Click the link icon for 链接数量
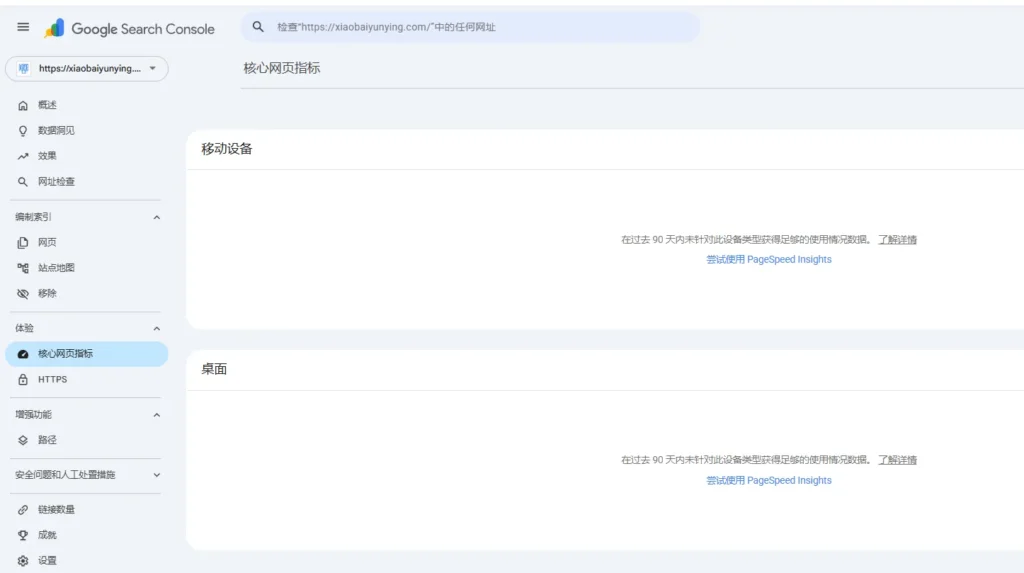 [x=23, y=510]
